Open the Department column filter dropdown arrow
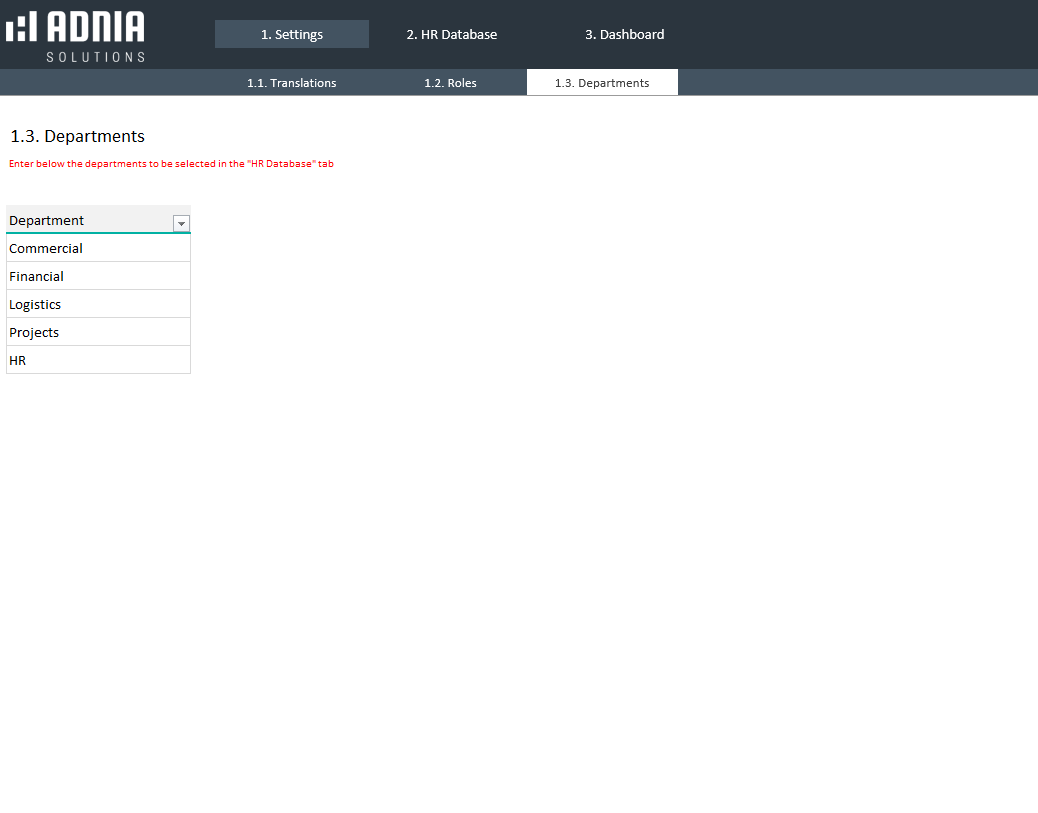This screenshot has height=813, width=1038. tap(181, 224)
